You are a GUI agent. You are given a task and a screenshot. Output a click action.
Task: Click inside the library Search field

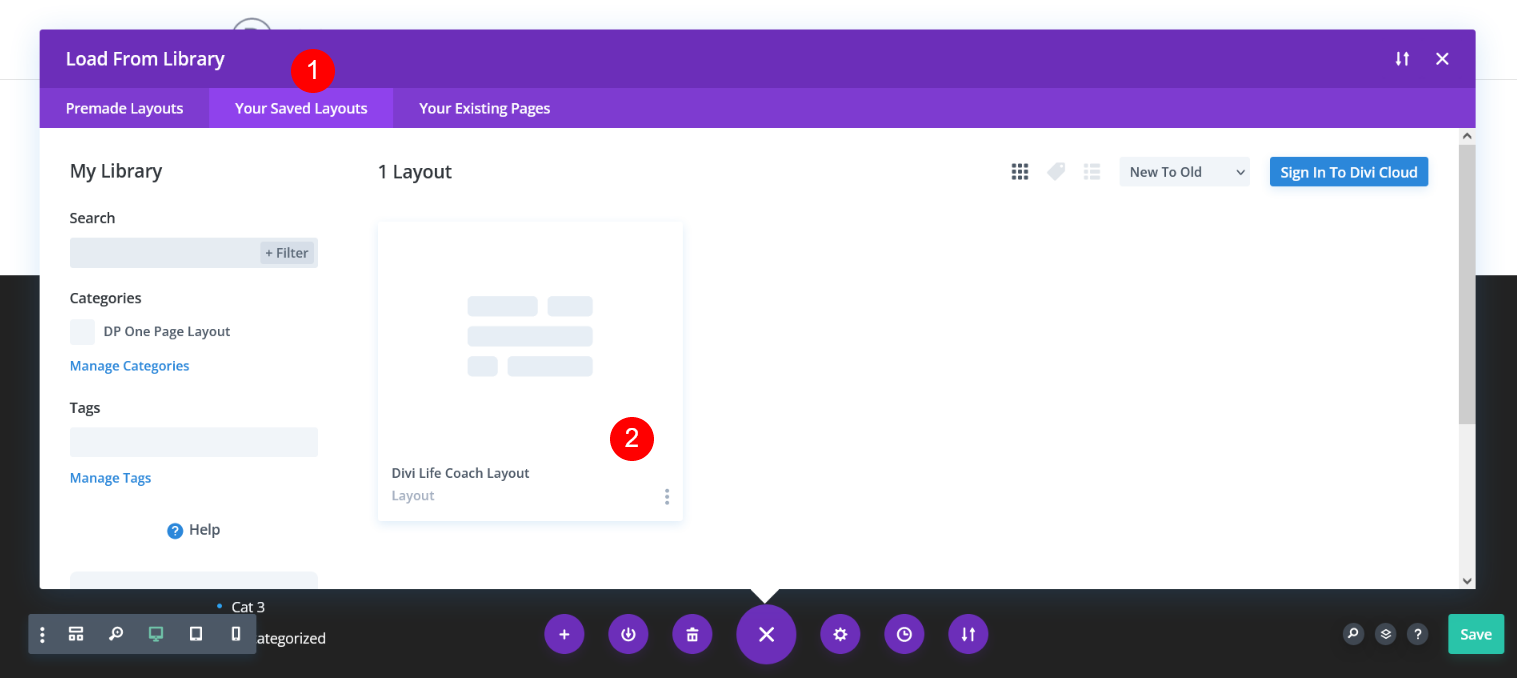160,252
